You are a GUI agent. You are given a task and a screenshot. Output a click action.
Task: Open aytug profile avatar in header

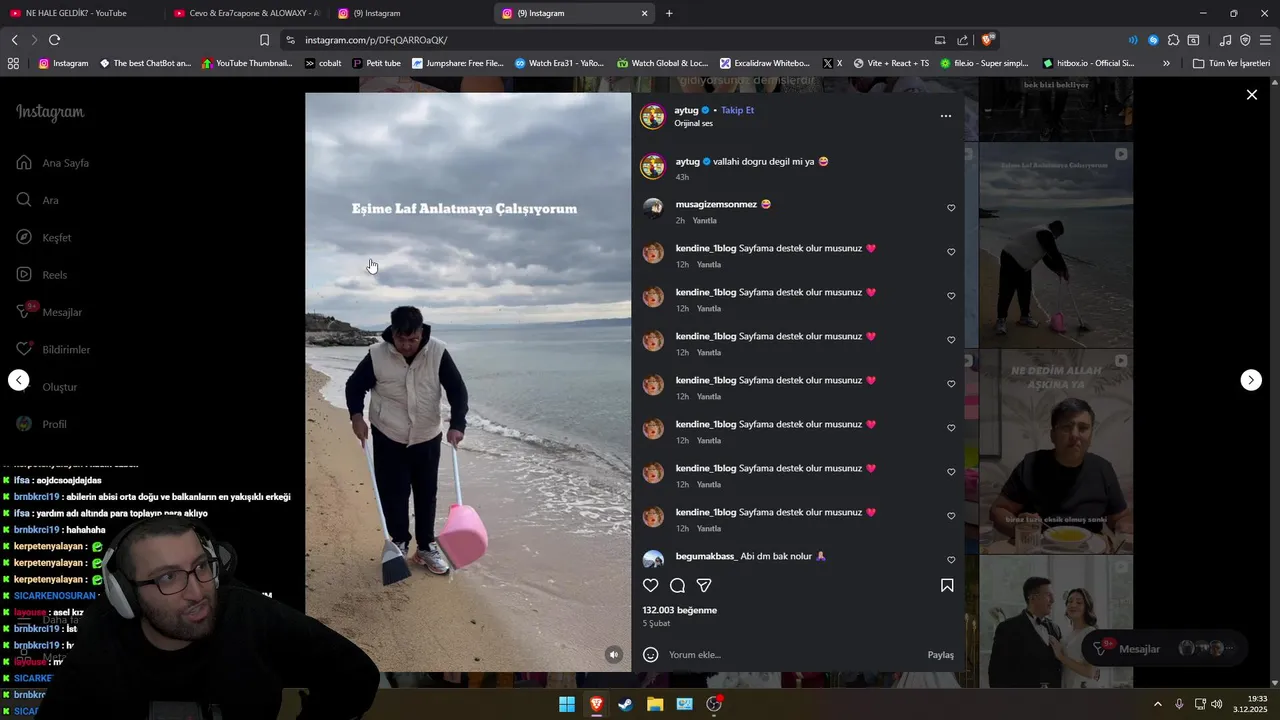pos(653,117)
